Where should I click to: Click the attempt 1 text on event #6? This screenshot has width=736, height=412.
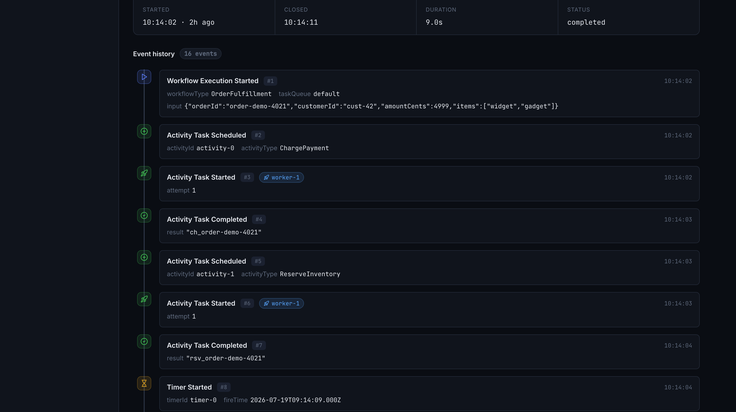point(181,317)
